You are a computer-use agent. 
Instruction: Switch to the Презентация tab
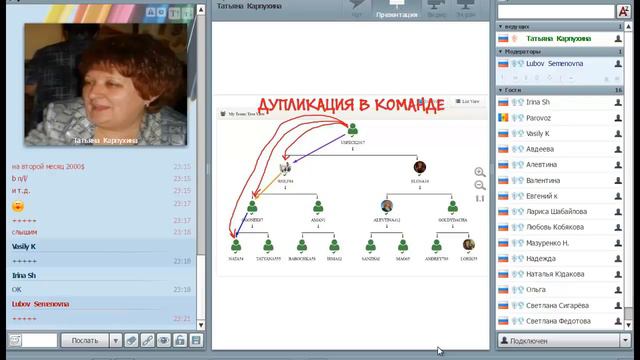click(396, 9)
